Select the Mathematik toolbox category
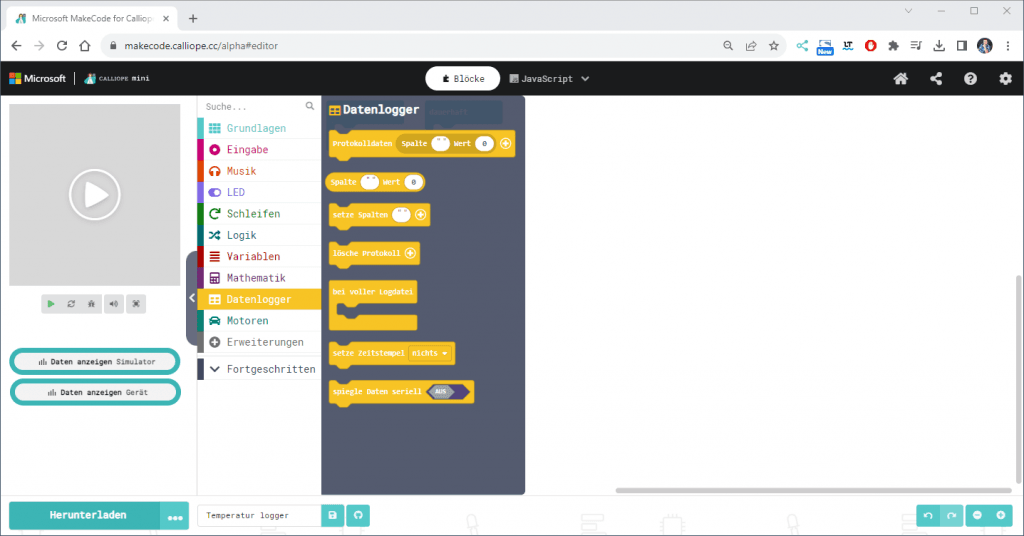The image size is (1024, 536). [x=256, y=277]
